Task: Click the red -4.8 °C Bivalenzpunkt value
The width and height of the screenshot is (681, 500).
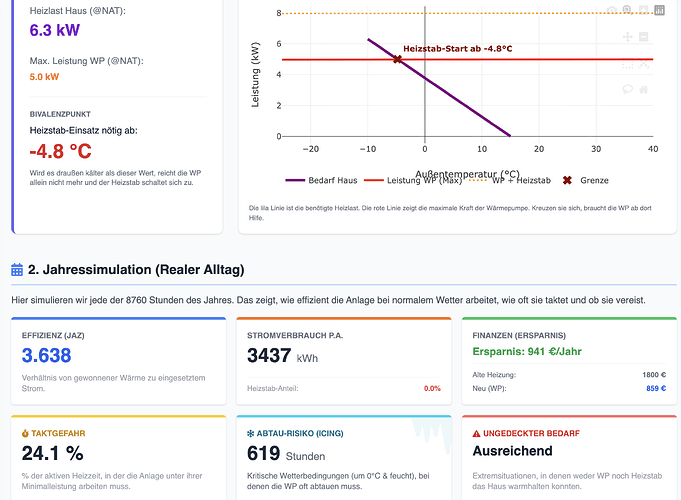Action: [x=60, y=151]
